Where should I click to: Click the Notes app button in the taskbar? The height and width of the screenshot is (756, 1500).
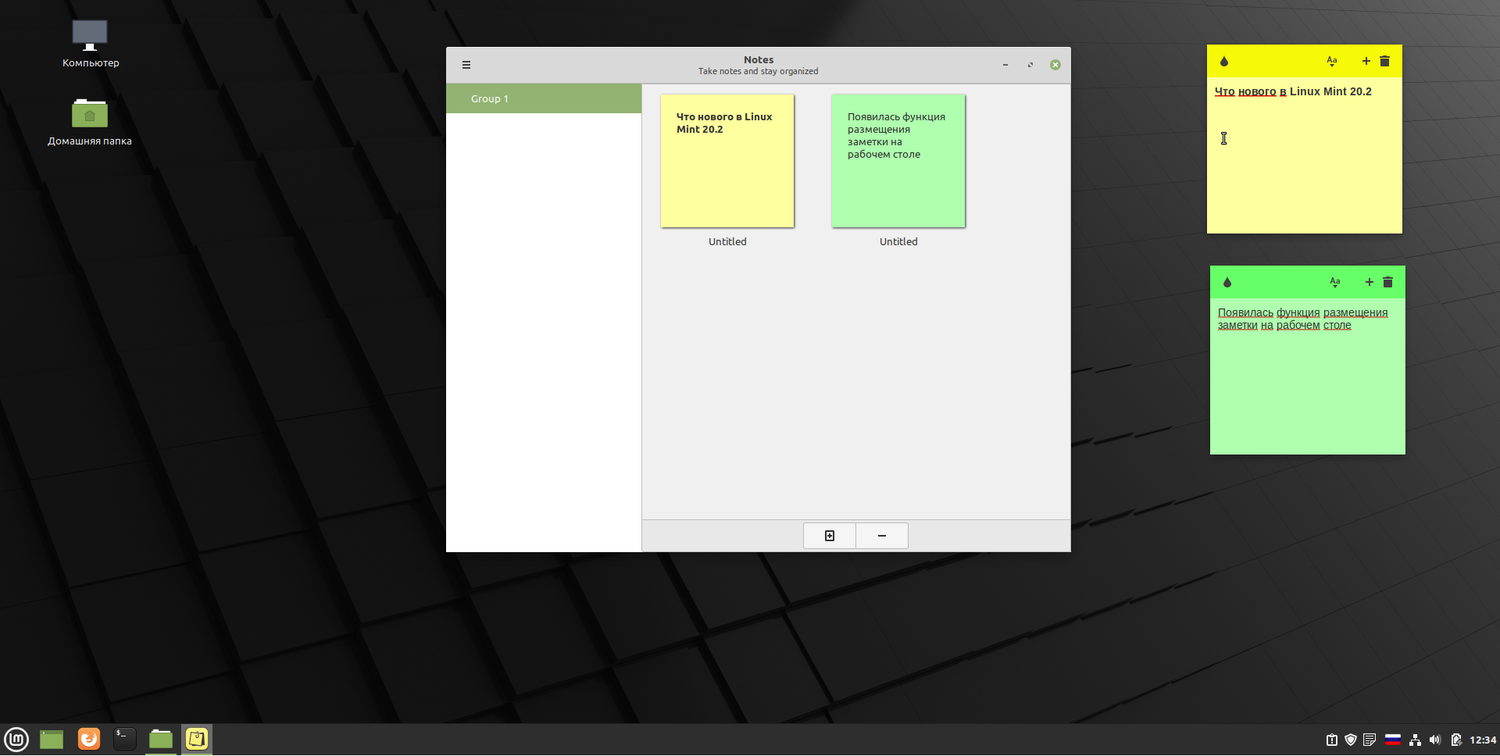click(x=197, y=739)
